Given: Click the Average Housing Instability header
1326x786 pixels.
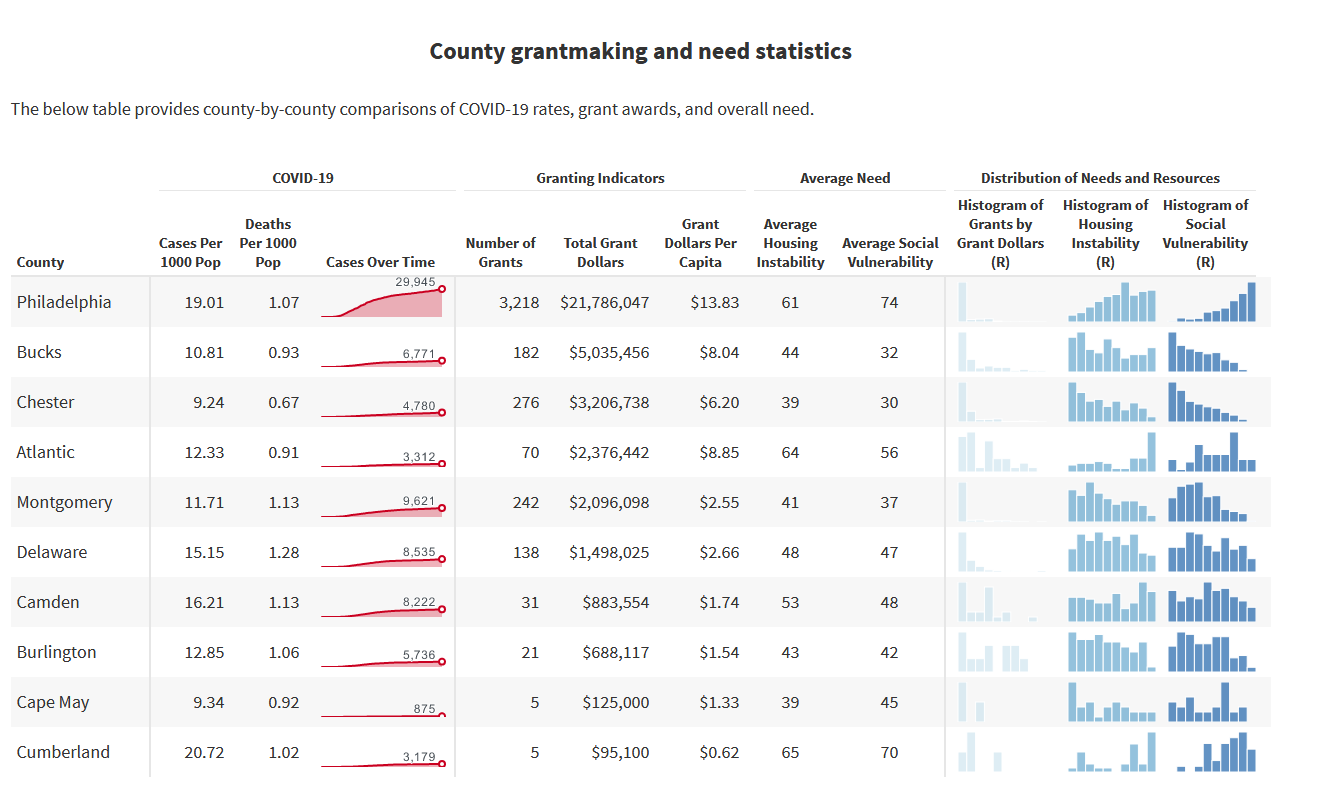Looking at the screenshot, I should 790,243.
